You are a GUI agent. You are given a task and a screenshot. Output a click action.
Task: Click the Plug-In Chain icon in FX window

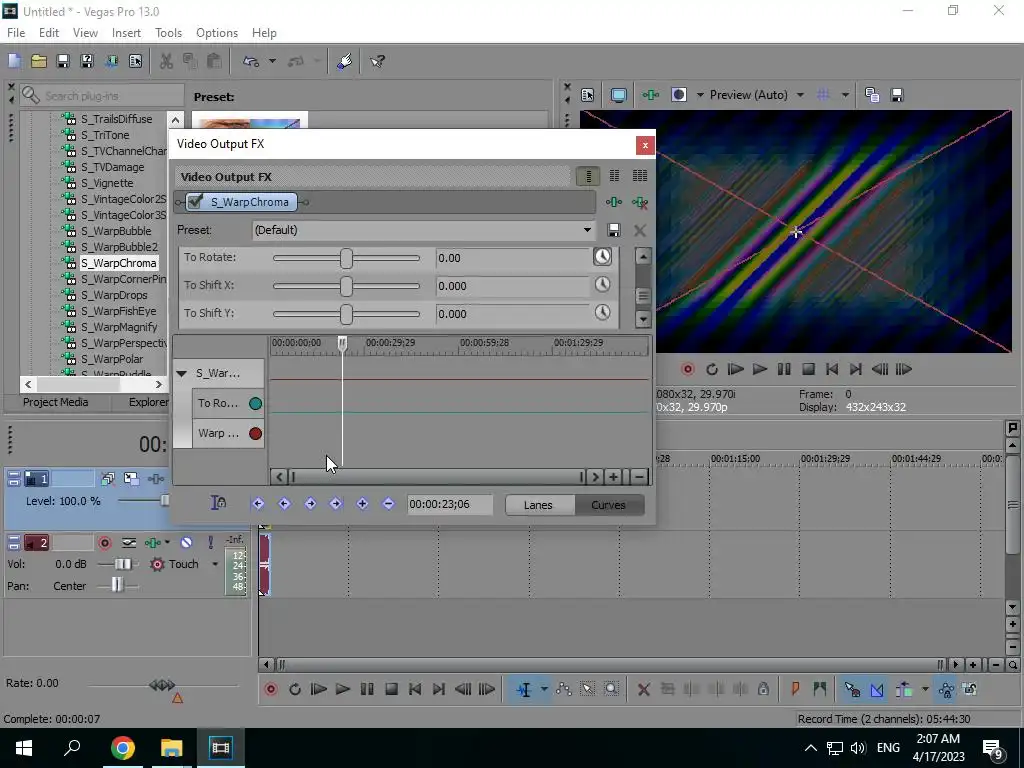[x=614, y=202]
